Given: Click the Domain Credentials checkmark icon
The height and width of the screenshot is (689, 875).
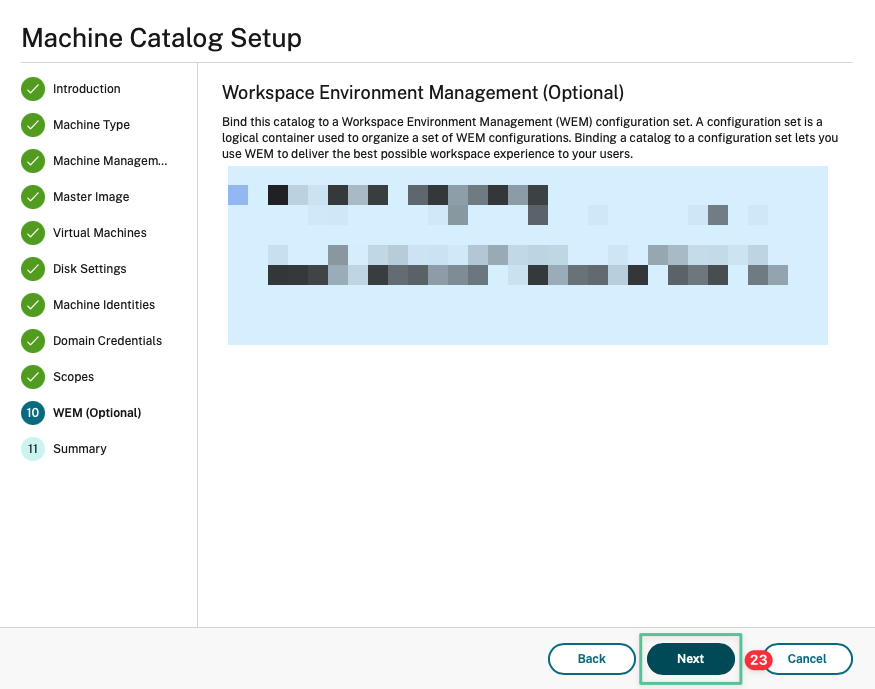Looking at the screenshot, I should (33, 341).
